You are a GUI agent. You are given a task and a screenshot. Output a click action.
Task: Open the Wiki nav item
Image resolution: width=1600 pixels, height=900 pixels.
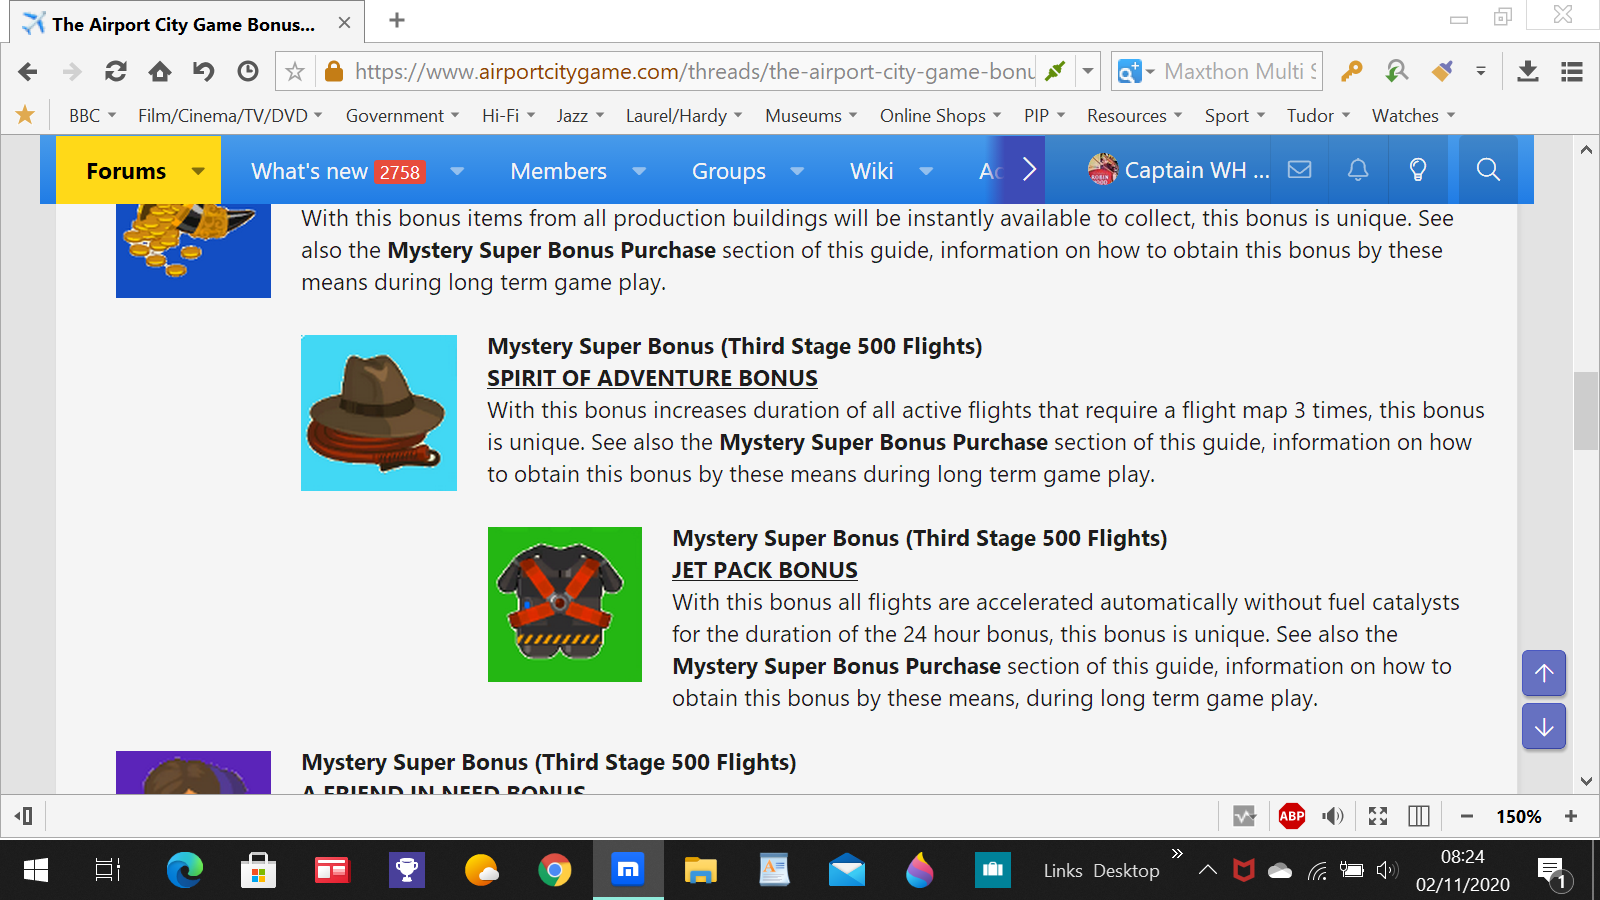coord(871,171)
